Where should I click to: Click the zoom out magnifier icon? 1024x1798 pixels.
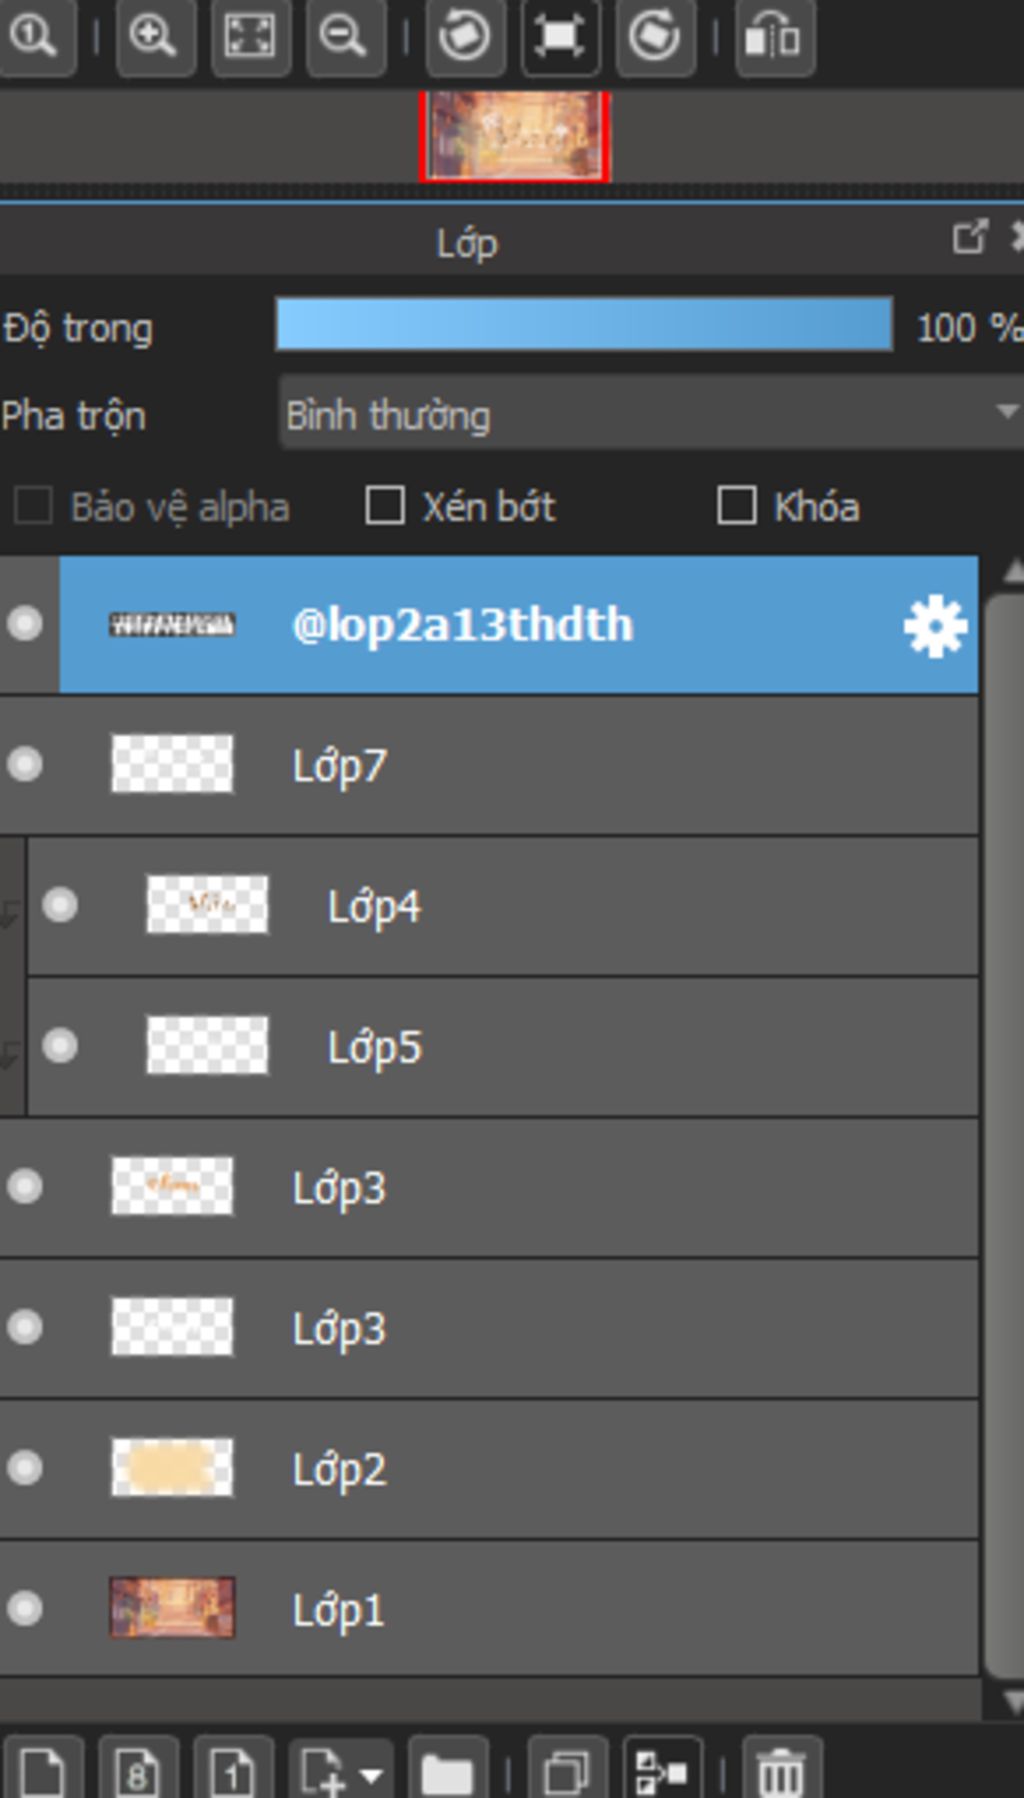[345, 37]
